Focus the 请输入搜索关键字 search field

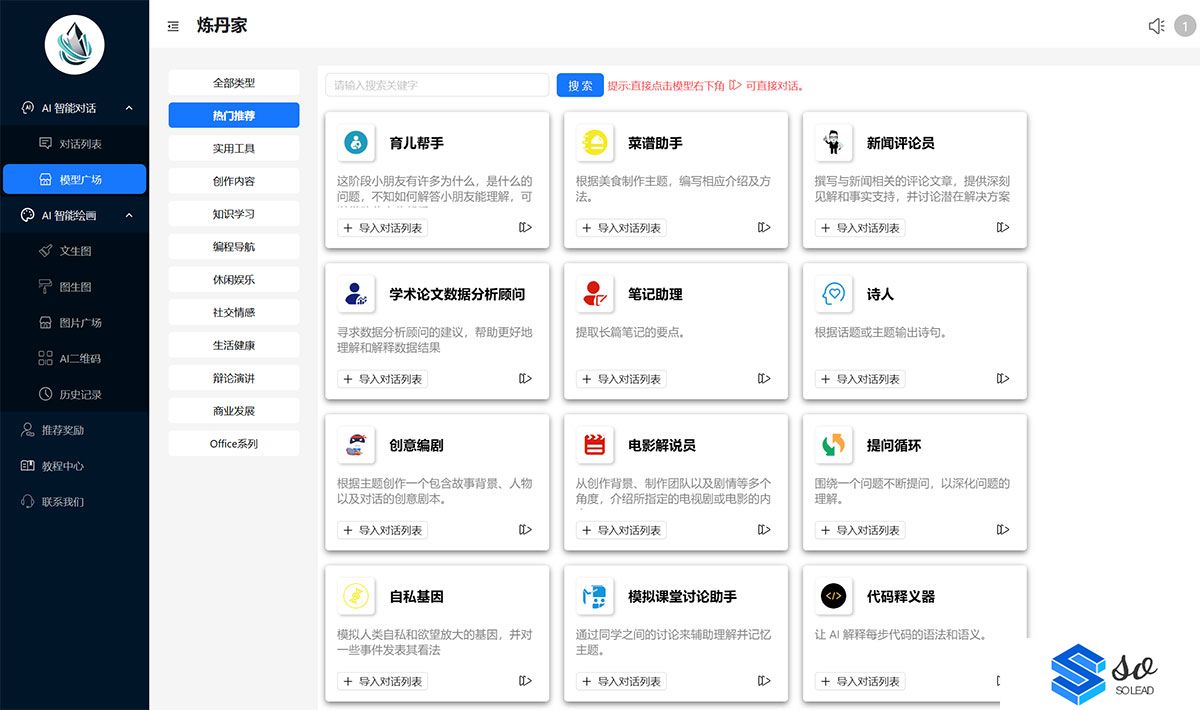437,85
